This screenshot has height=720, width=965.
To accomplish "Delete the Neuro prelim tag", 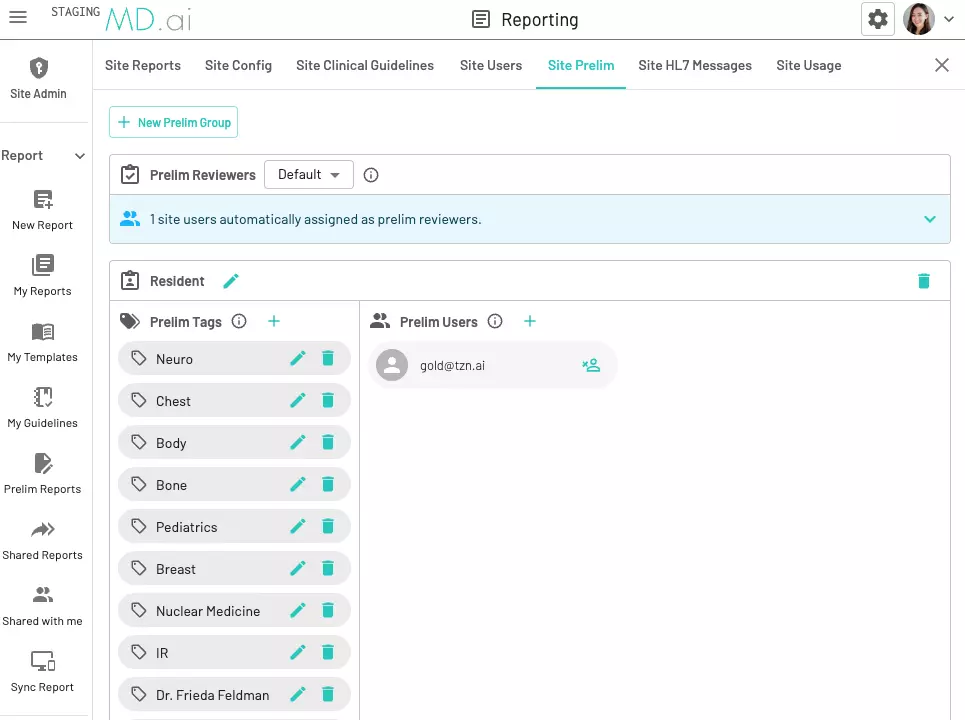I will pos(329,358).
